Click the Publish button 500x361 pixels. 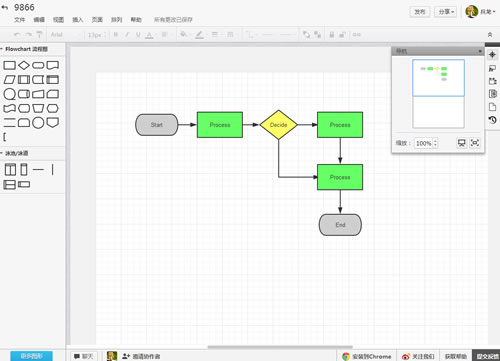[x=420, y=12]
